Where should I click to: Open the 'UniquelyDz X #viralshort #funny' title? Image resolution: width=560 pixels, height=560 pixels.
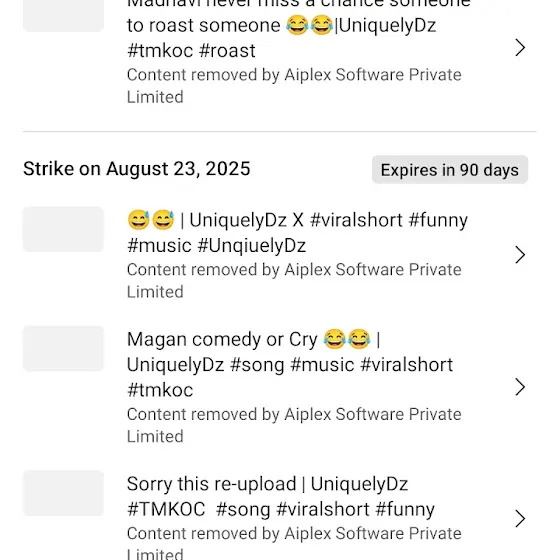pos(297,233)
